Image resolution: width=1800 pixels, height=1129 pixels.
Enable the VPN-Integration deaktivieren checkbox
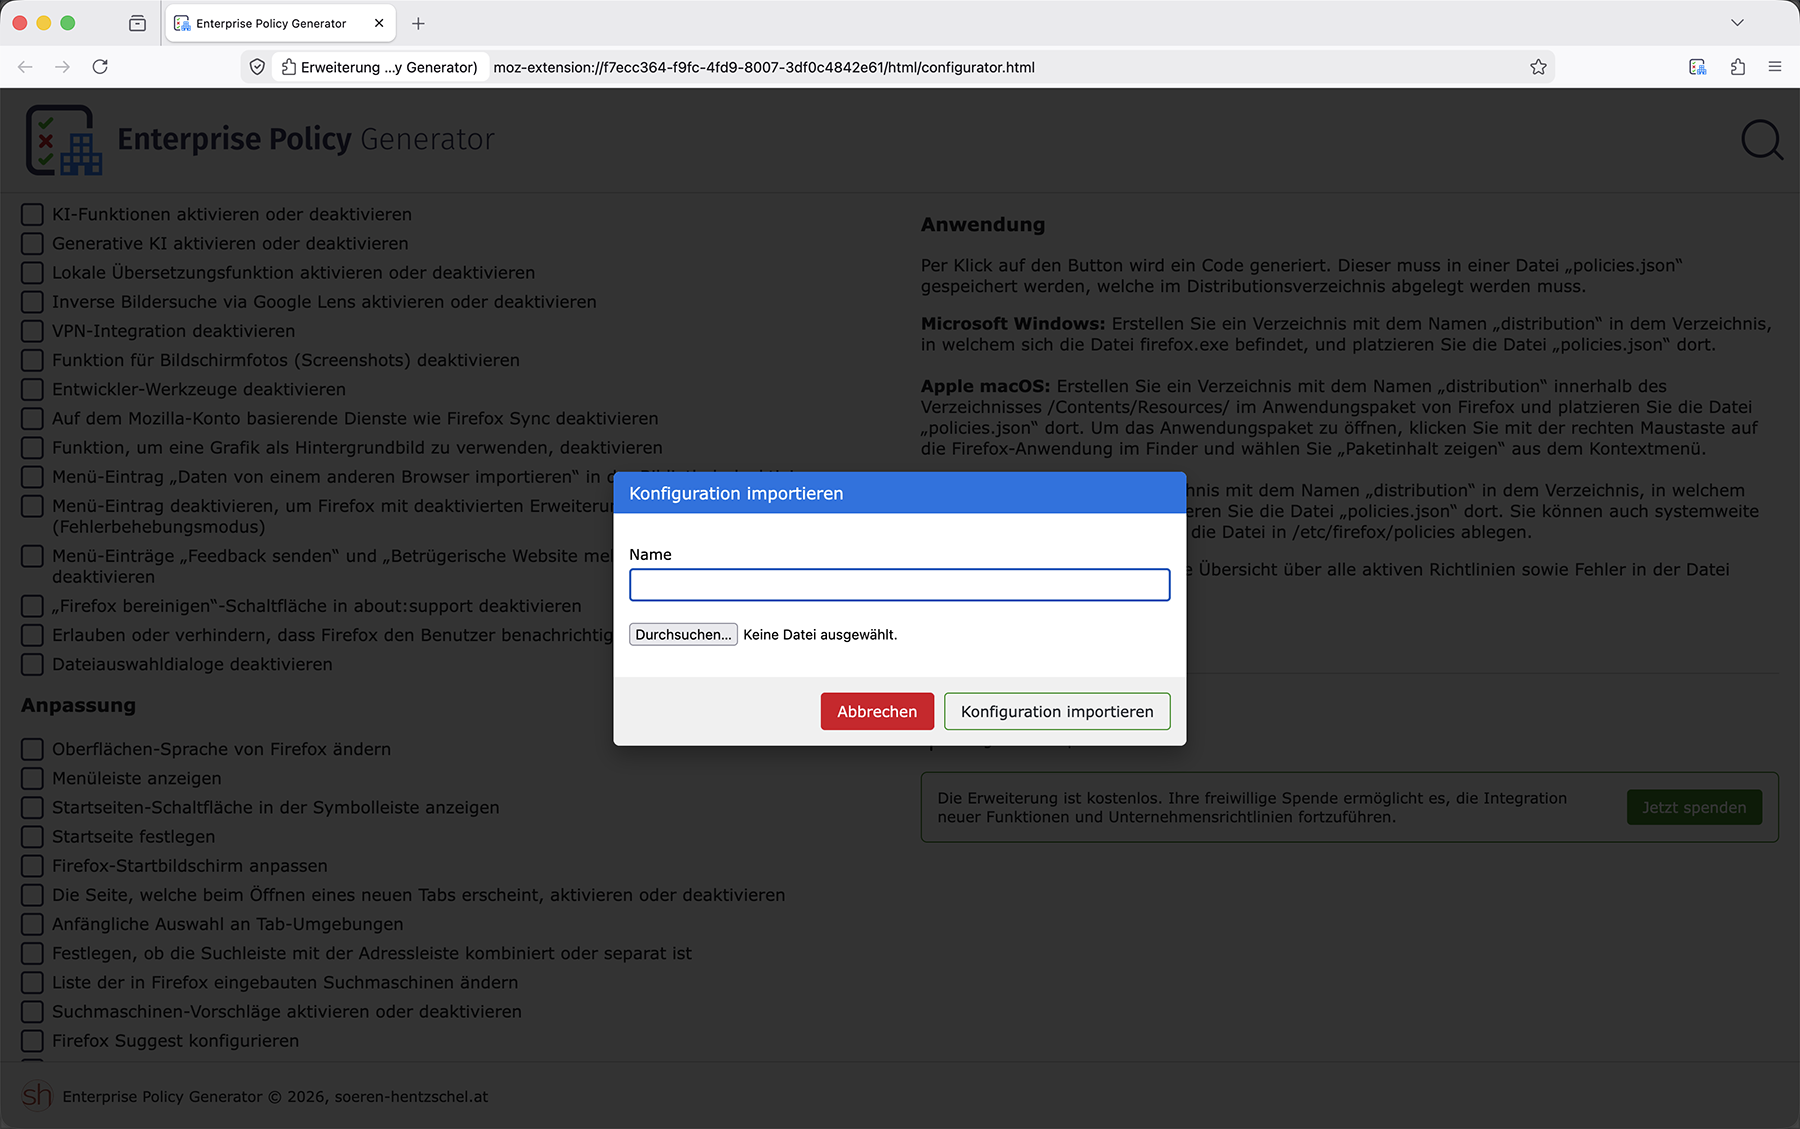[33, 331]
